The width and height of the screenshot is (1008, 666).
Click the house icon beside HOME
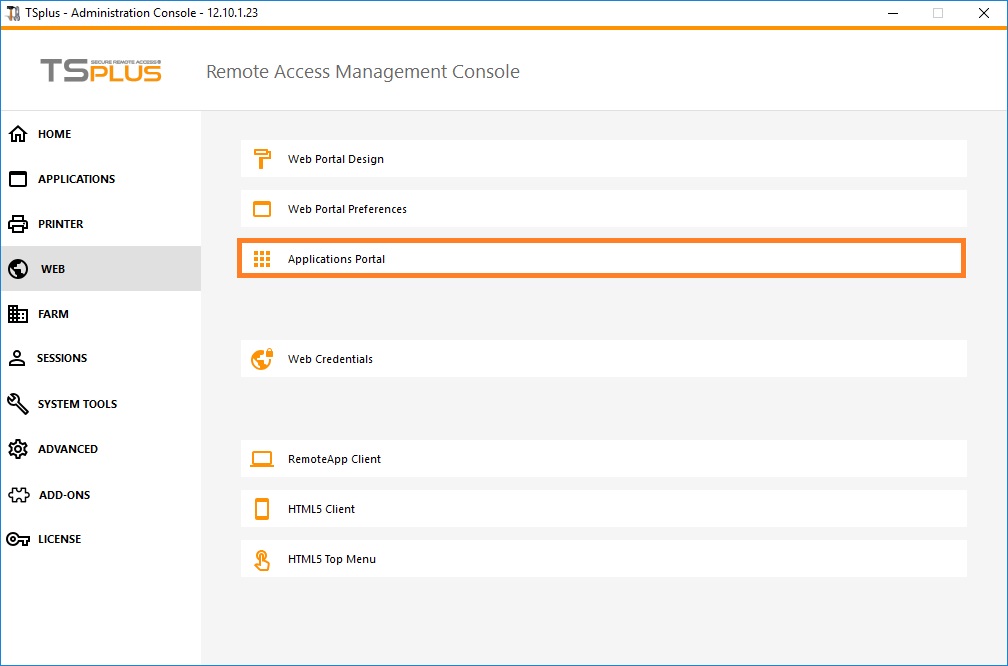click(18, 134)
